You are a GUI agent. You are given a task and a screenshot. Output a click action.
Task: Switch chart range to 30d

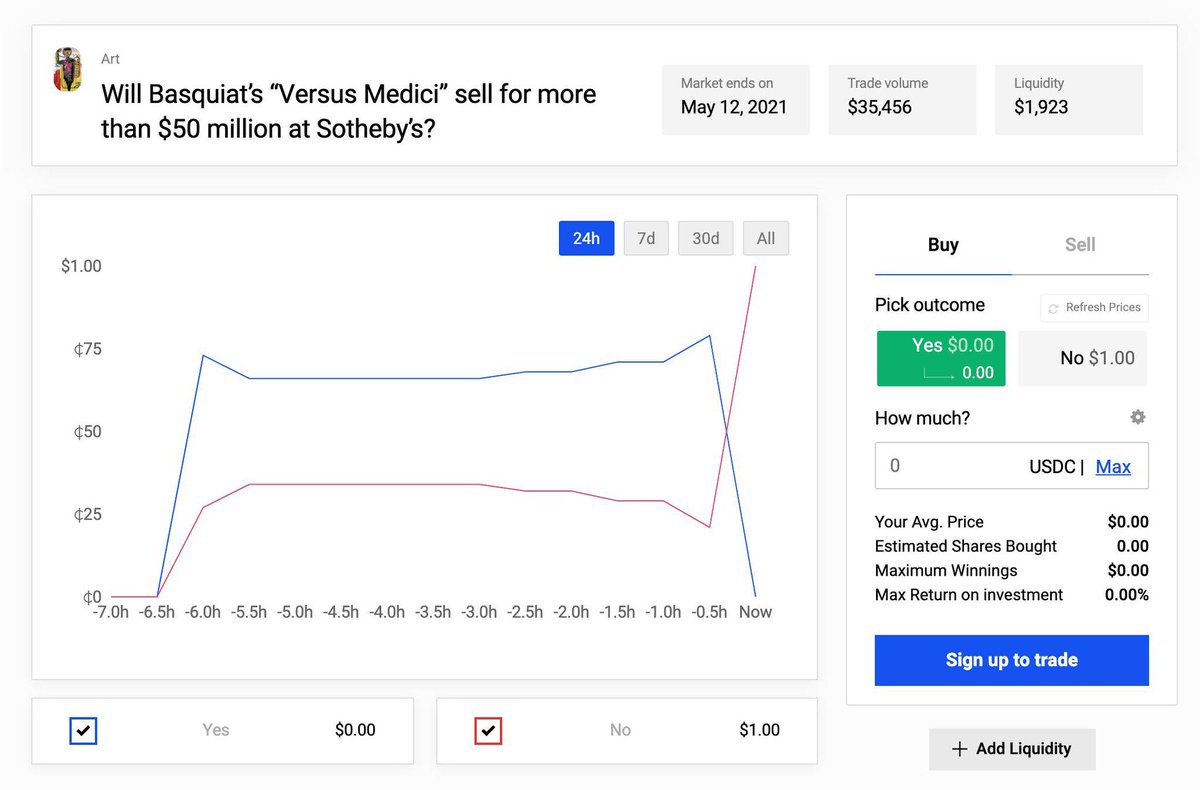tap(706, 238)
